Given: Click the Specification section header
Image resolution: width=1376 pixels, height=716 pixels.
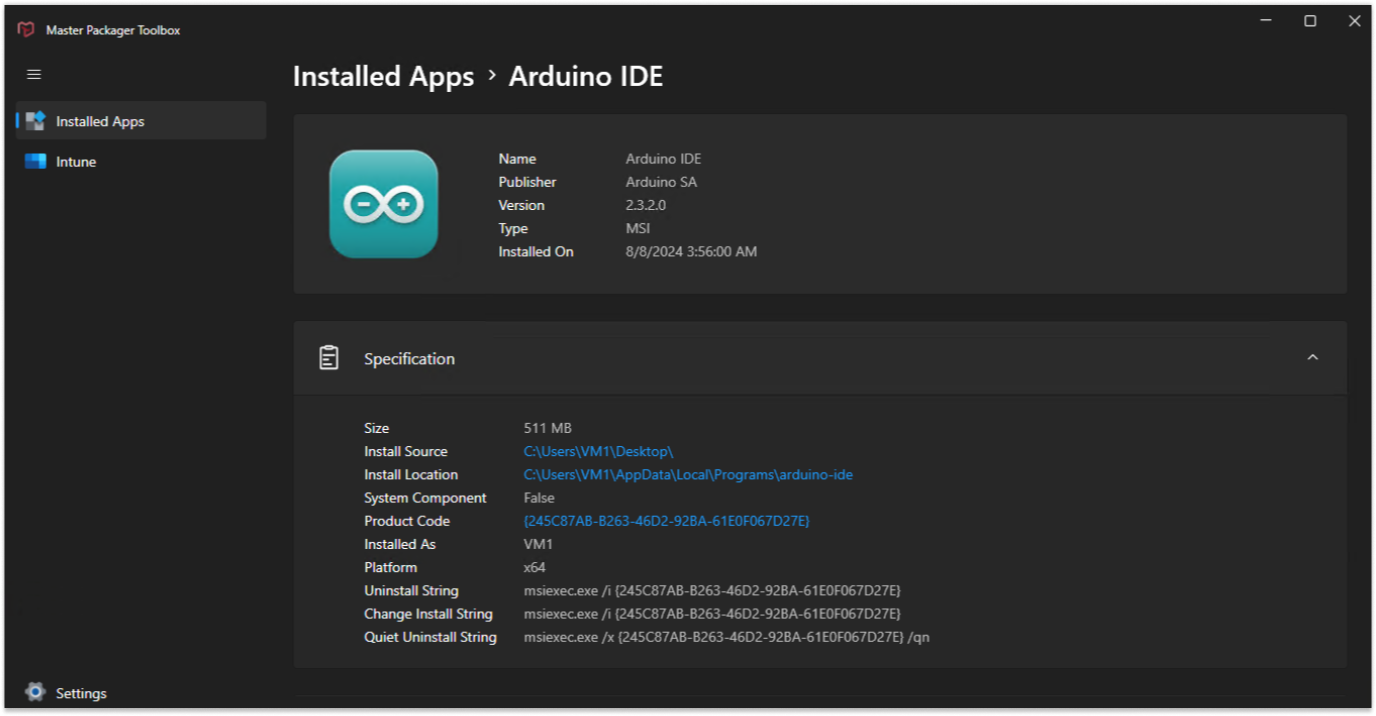Looking at the screenshot, I should (x=820, y=358).
